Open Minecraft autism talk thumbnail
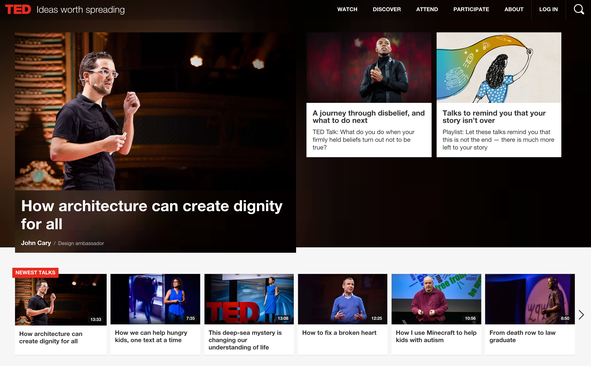The width and height of the screenshot is (591, 366). [x=436, y=299]
